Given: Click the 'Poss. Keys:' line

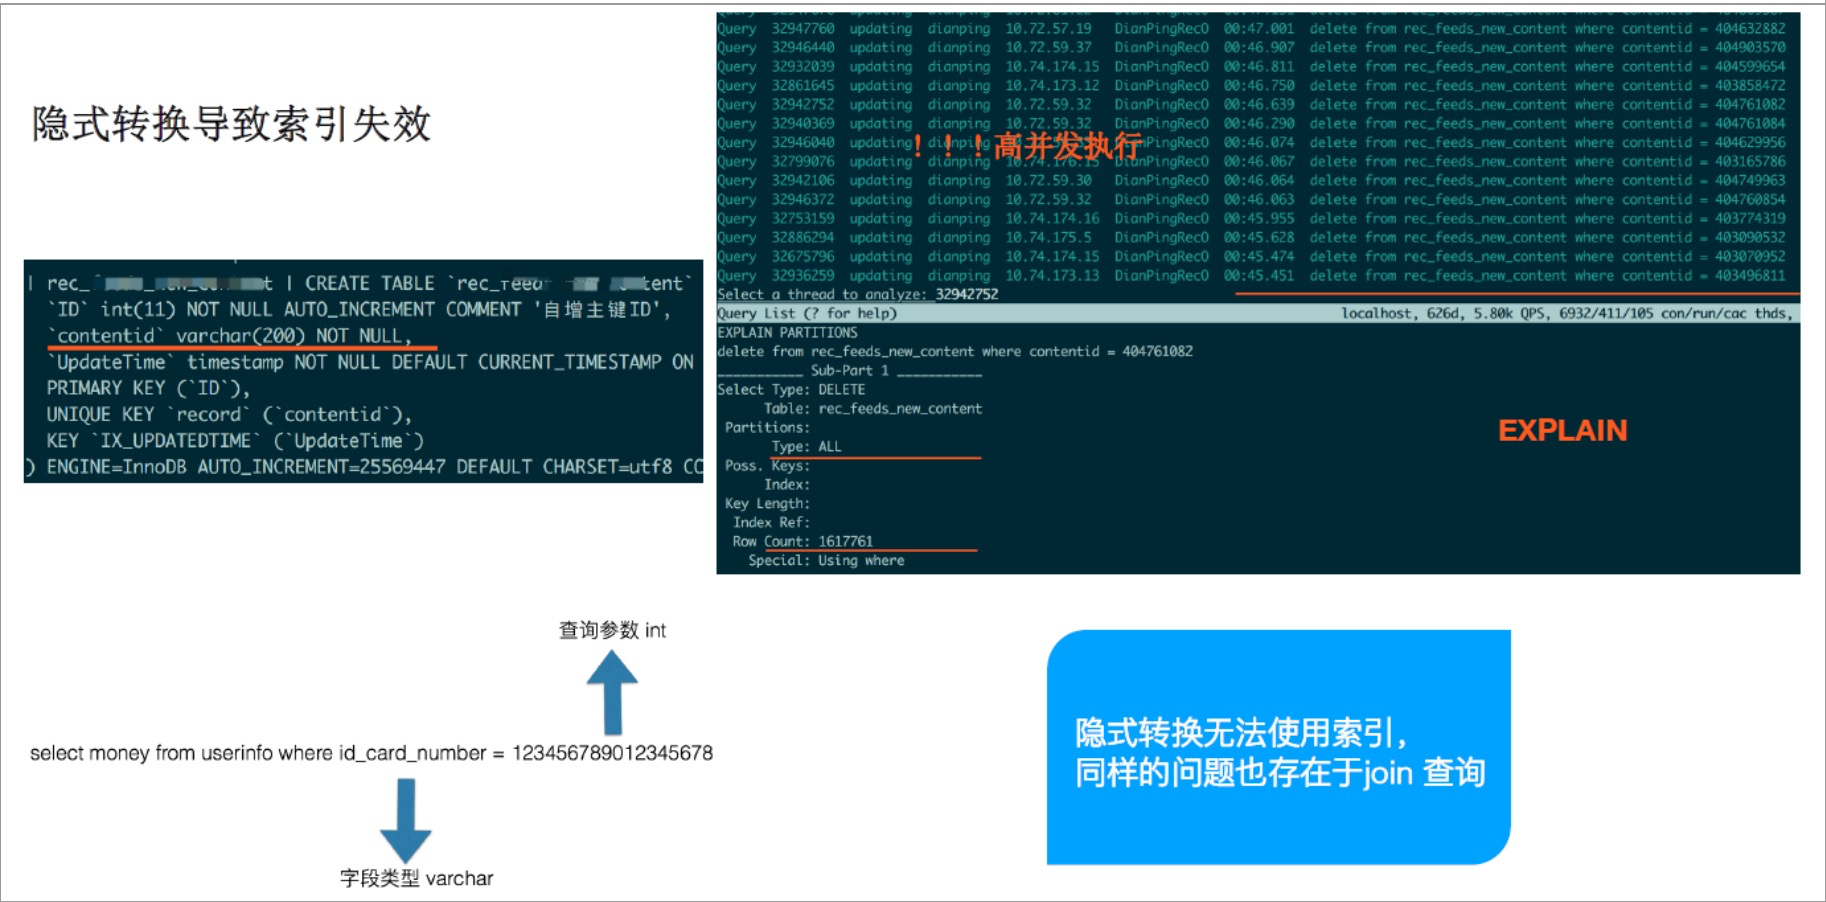Looking at the screenshot, I should tap(767, 465).
